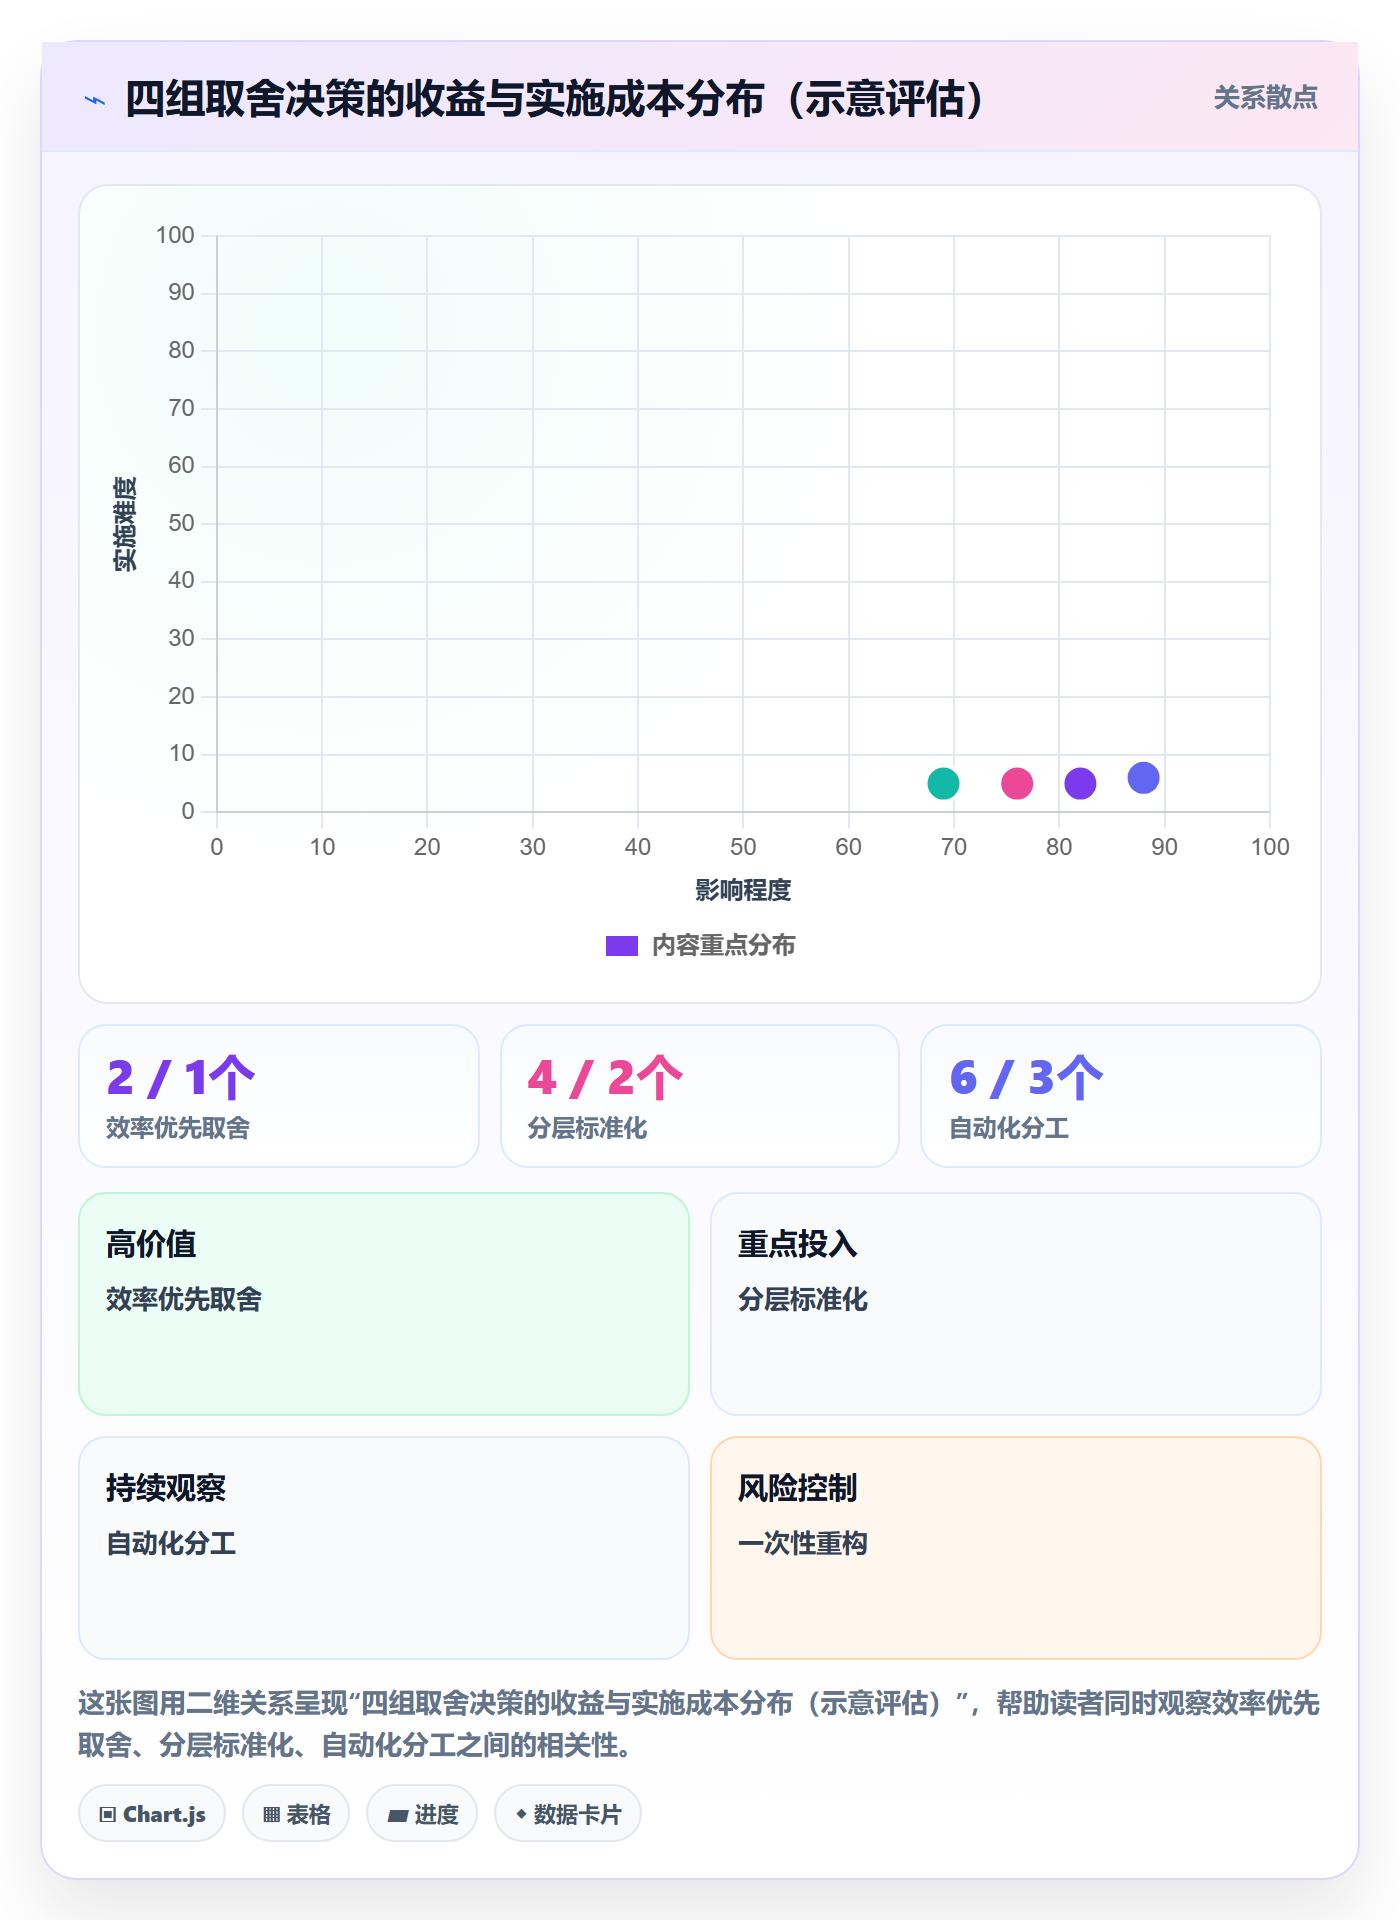The width and height of the screenshot is (1400, 1920).
Task: Open the 2 / 1个 效率优先取舍 stat card
Action: (x=279, y=1096)
